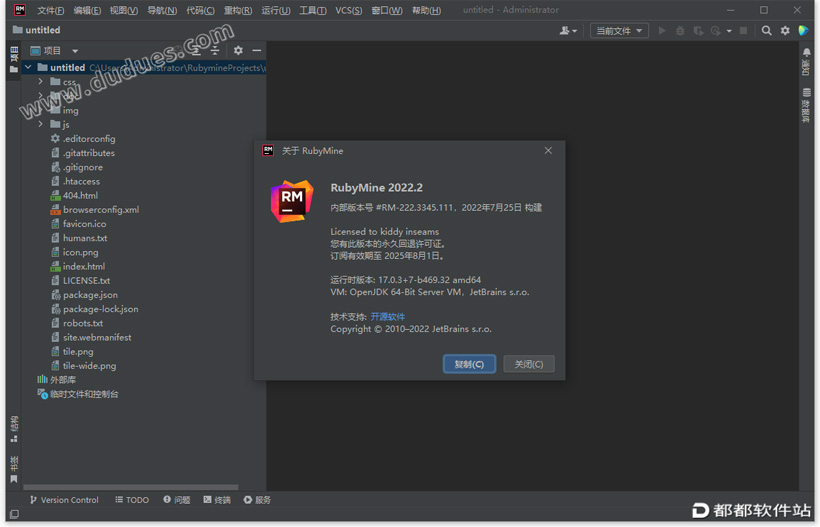Click Expand All icon in project panel
This screenshot has width=820, height=527.
point(196,51)
